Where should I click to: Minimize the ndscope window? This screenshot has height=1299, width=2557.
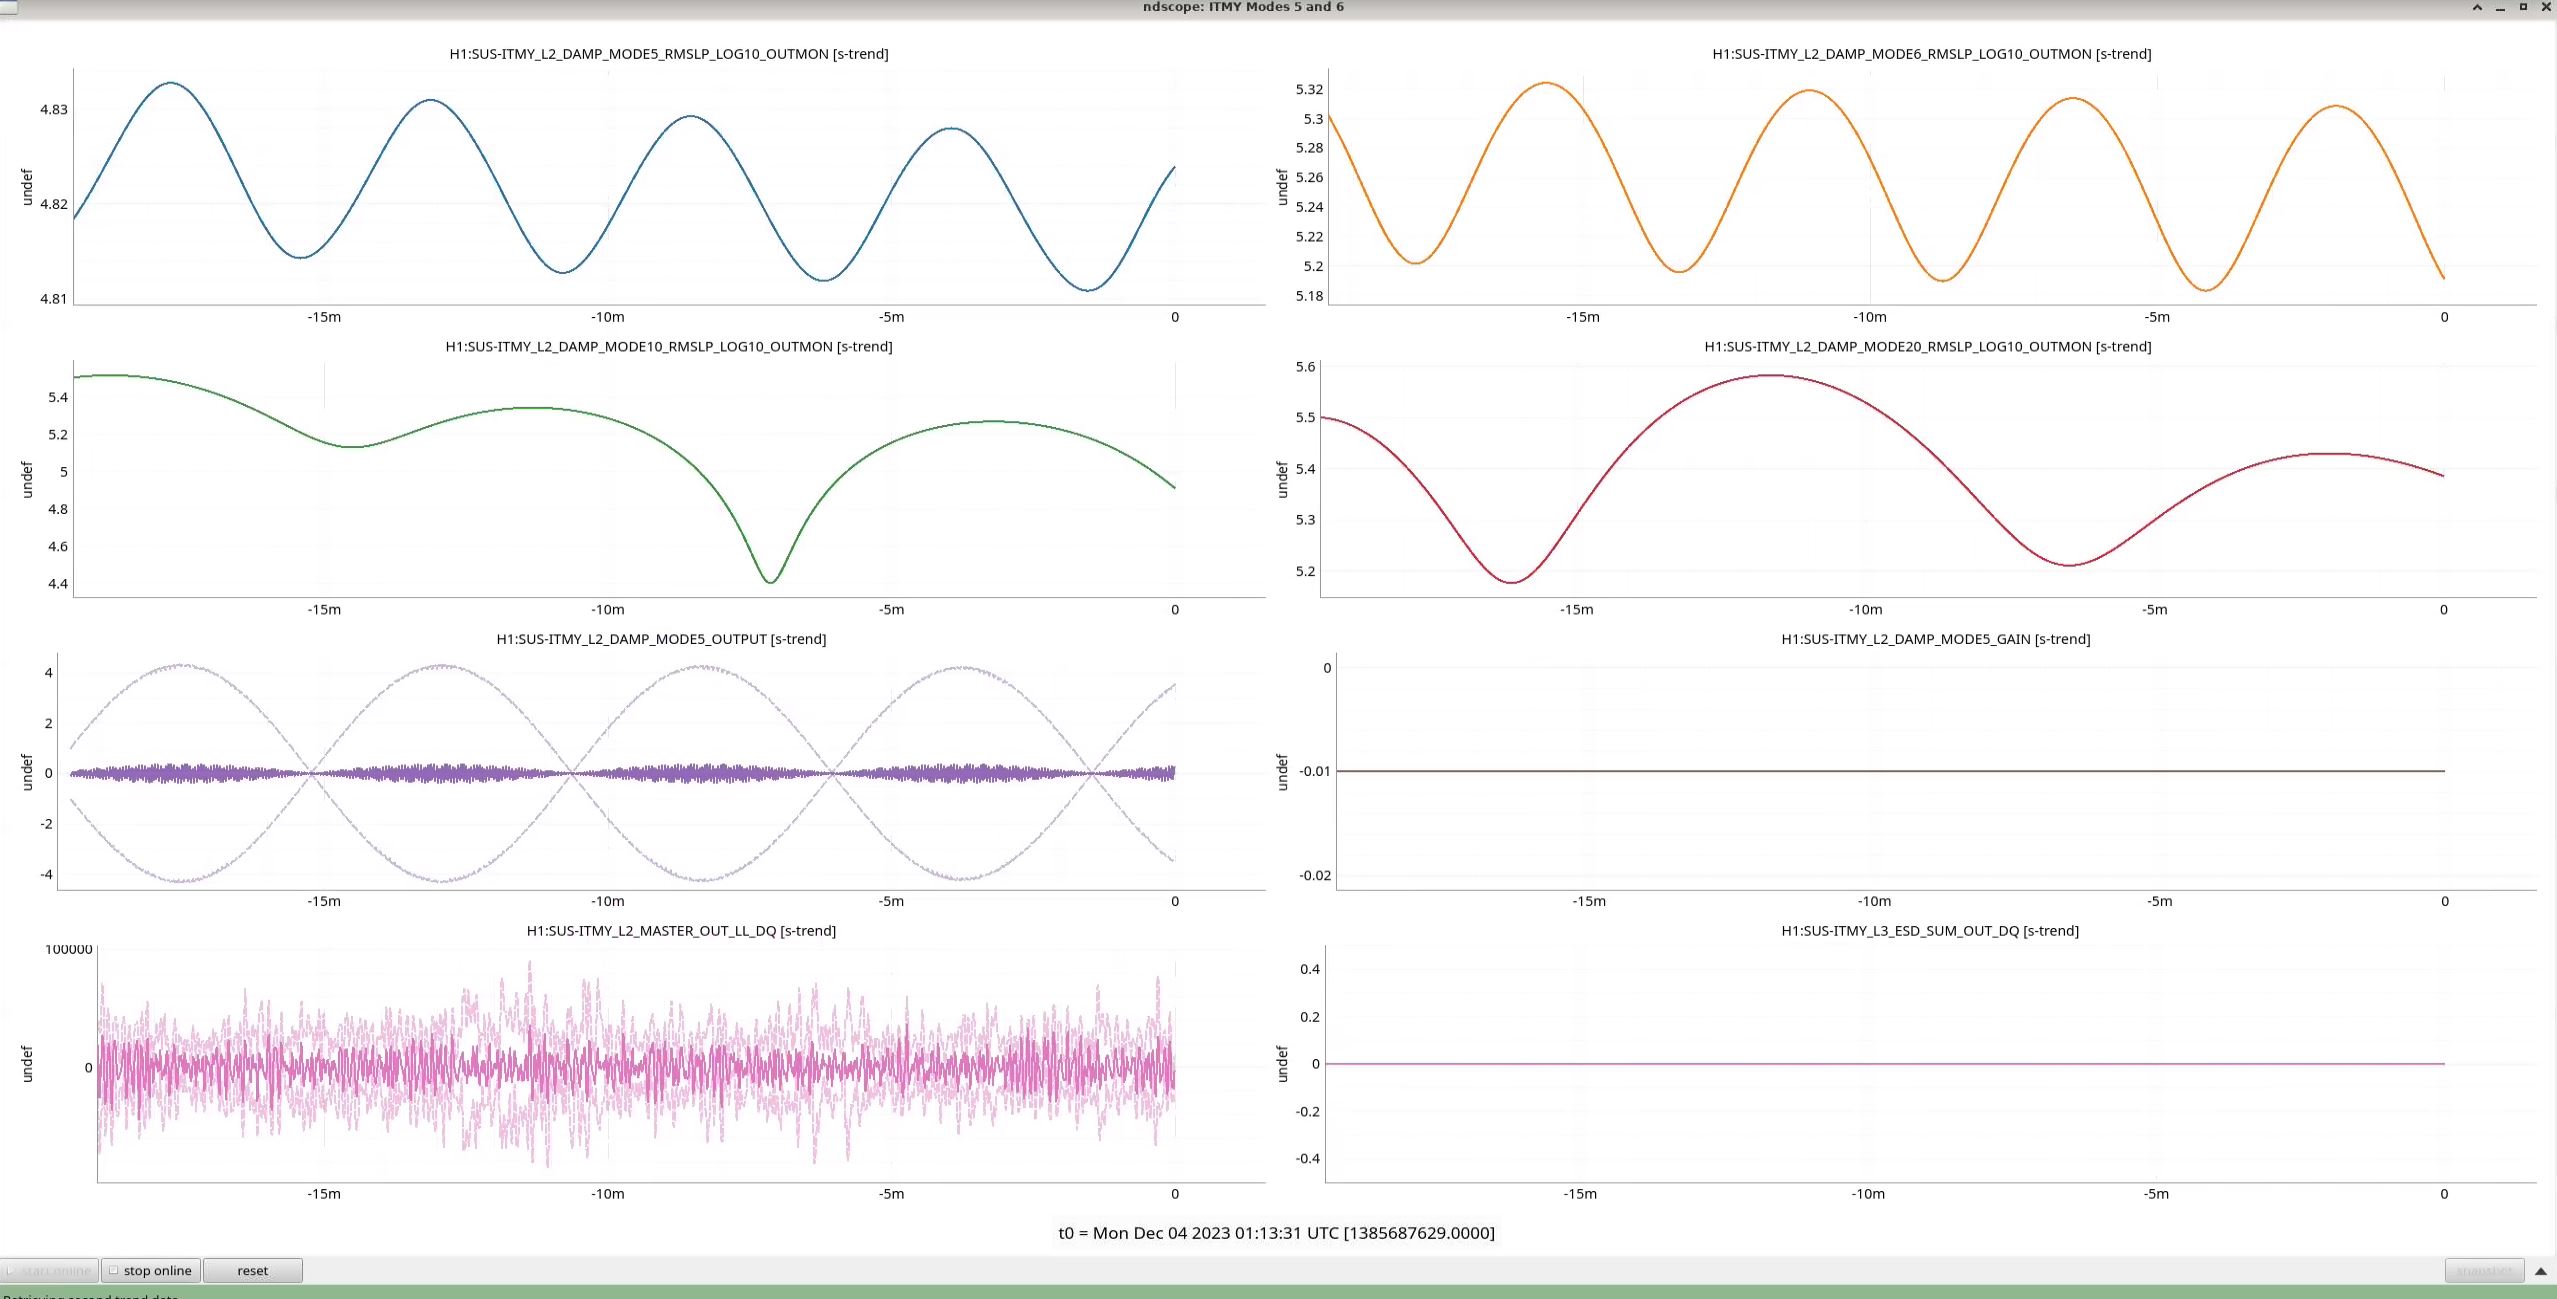2500,7
